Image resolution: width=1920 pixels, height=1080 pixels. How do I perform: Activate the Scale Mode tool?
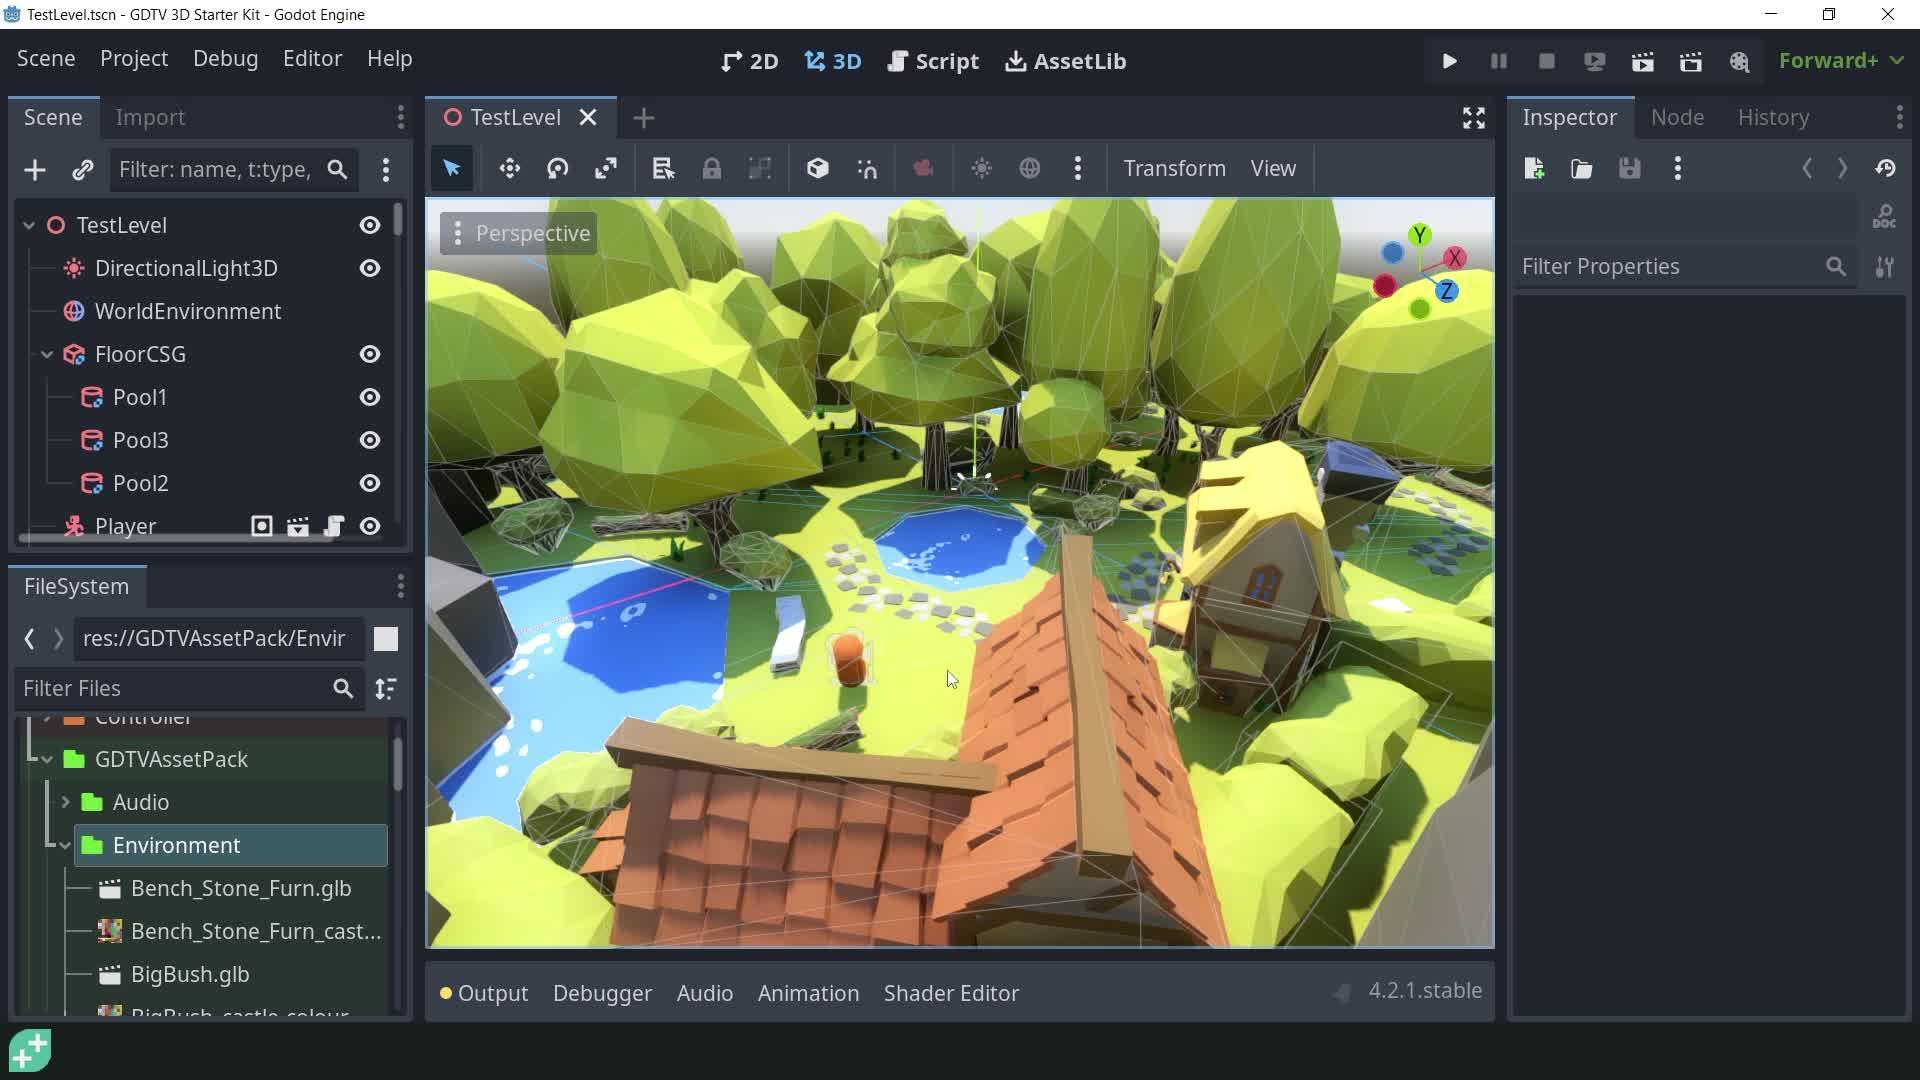[x=605, y=168]
